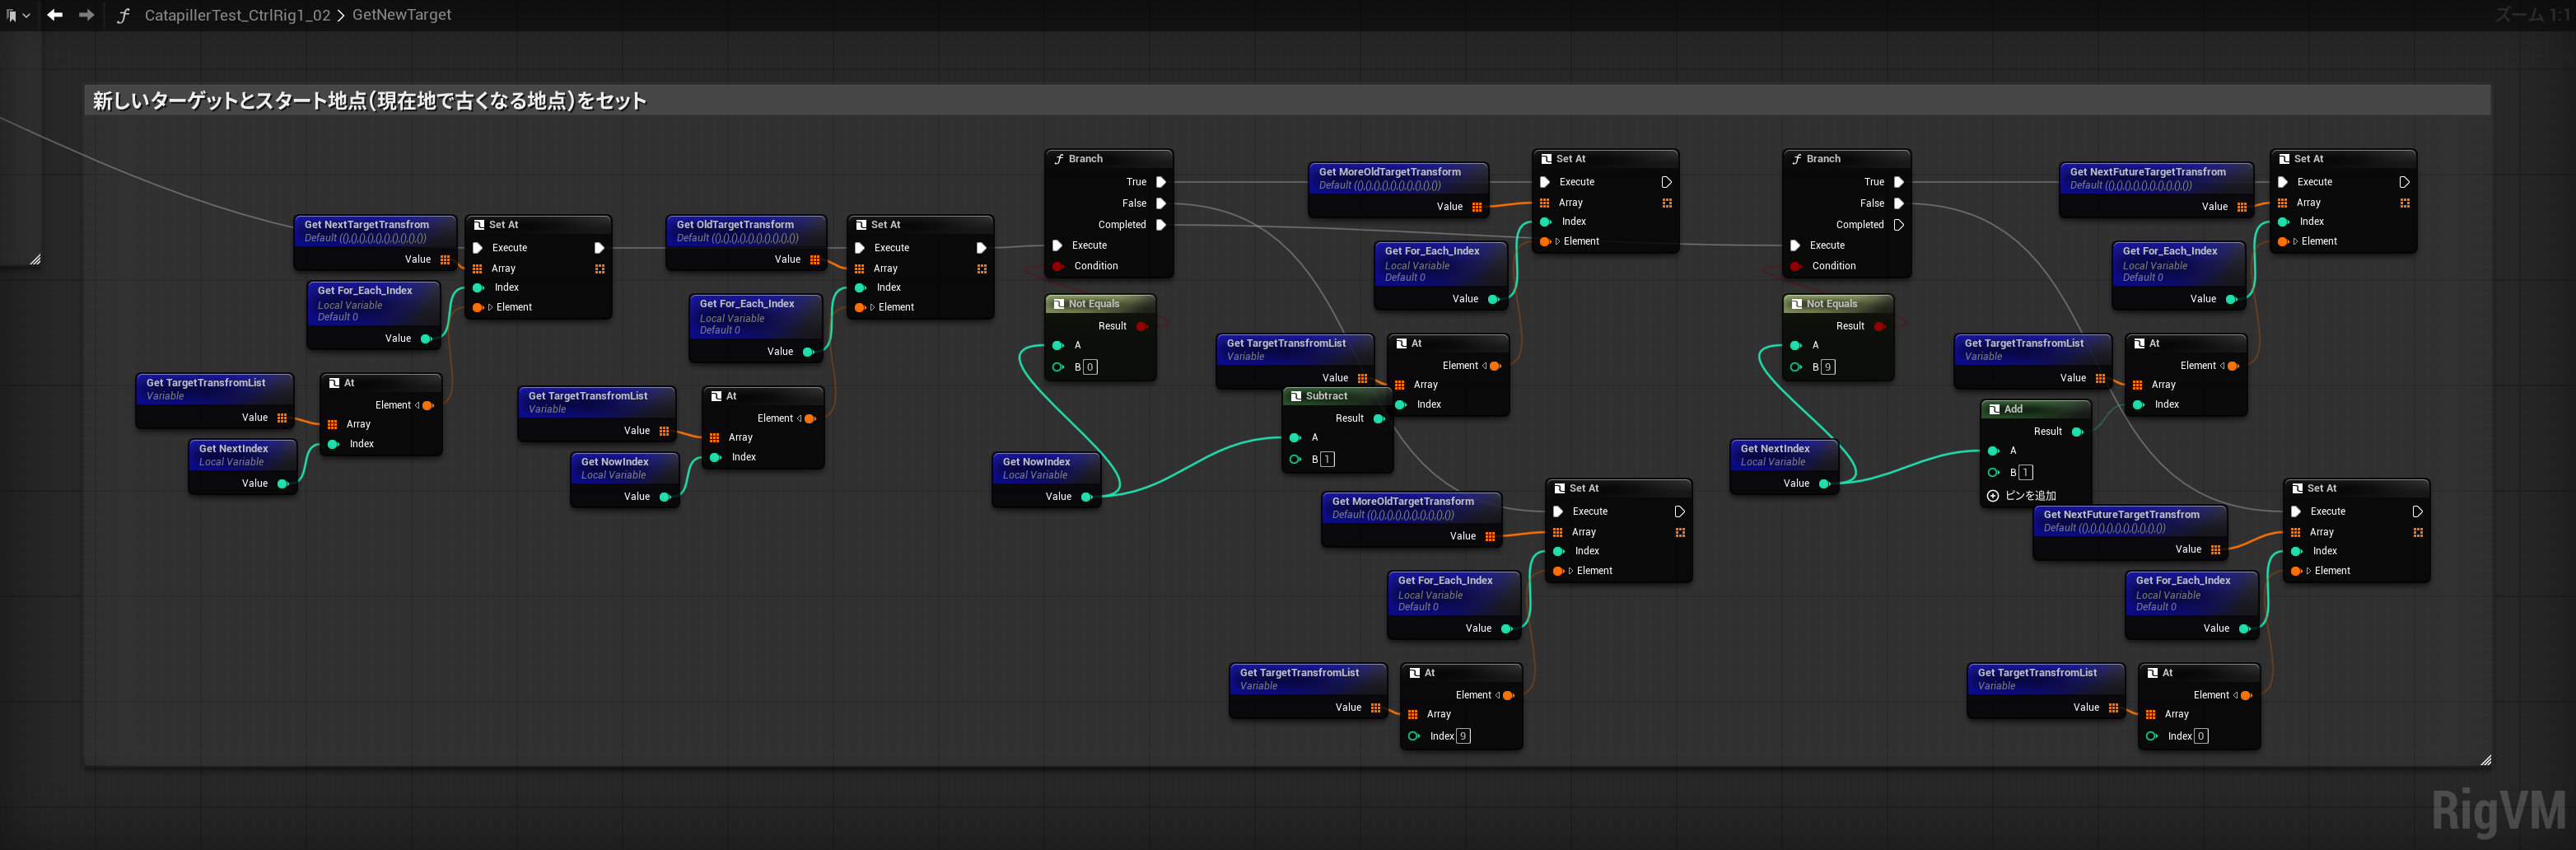Click icon of Set At fed by Get NextTargetTransfrom
Screen dimensions: 2576x850
(479, 225)
